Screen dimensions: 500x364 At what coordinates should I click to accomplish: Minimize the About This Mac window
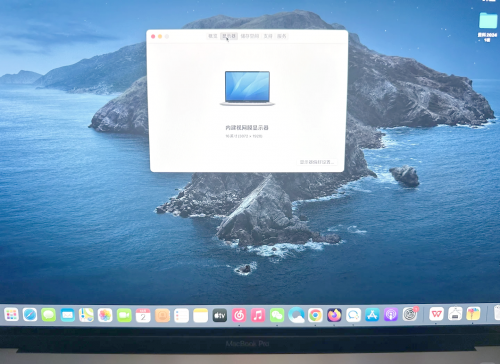tap(160, 36)
